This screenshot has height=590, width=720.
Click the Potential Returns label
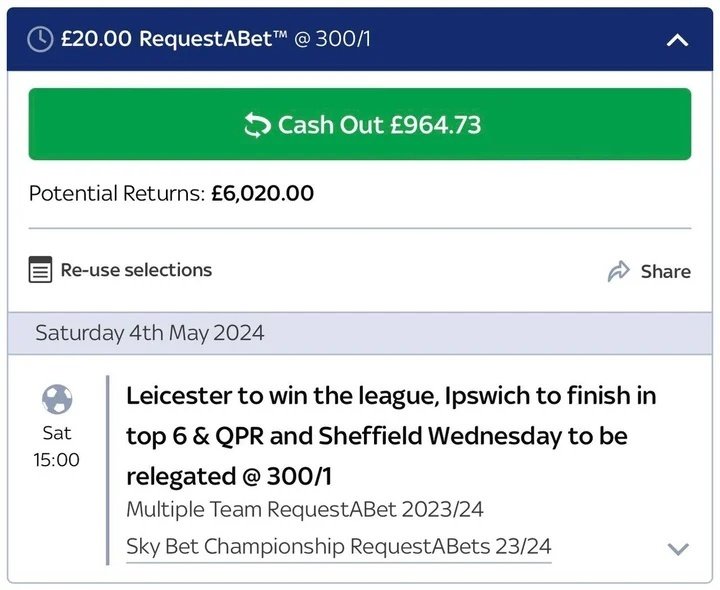[x=117, y=193]
